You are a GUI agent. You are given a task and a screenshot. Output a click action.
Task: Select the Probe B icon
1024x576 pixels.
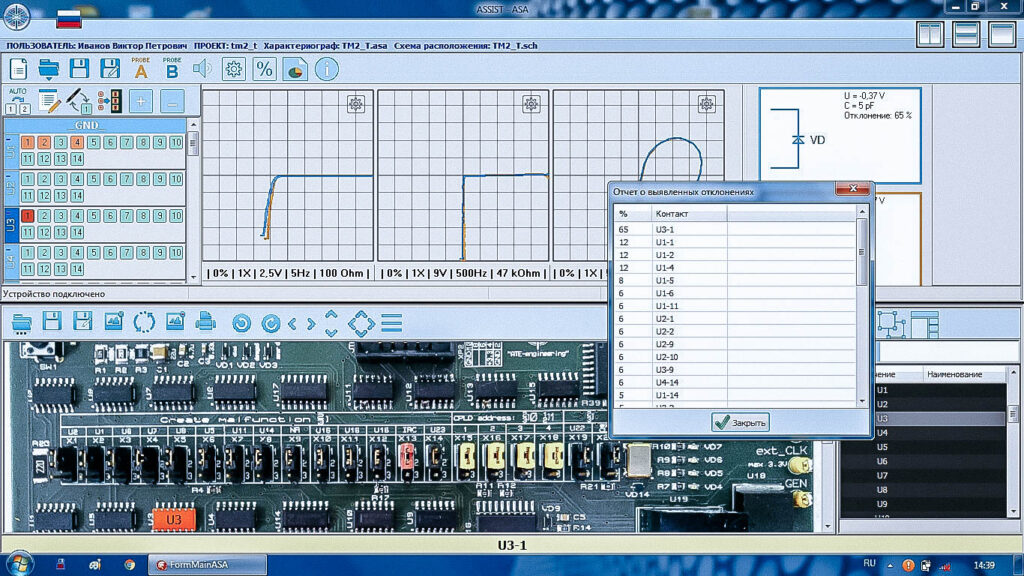point(172,68)
